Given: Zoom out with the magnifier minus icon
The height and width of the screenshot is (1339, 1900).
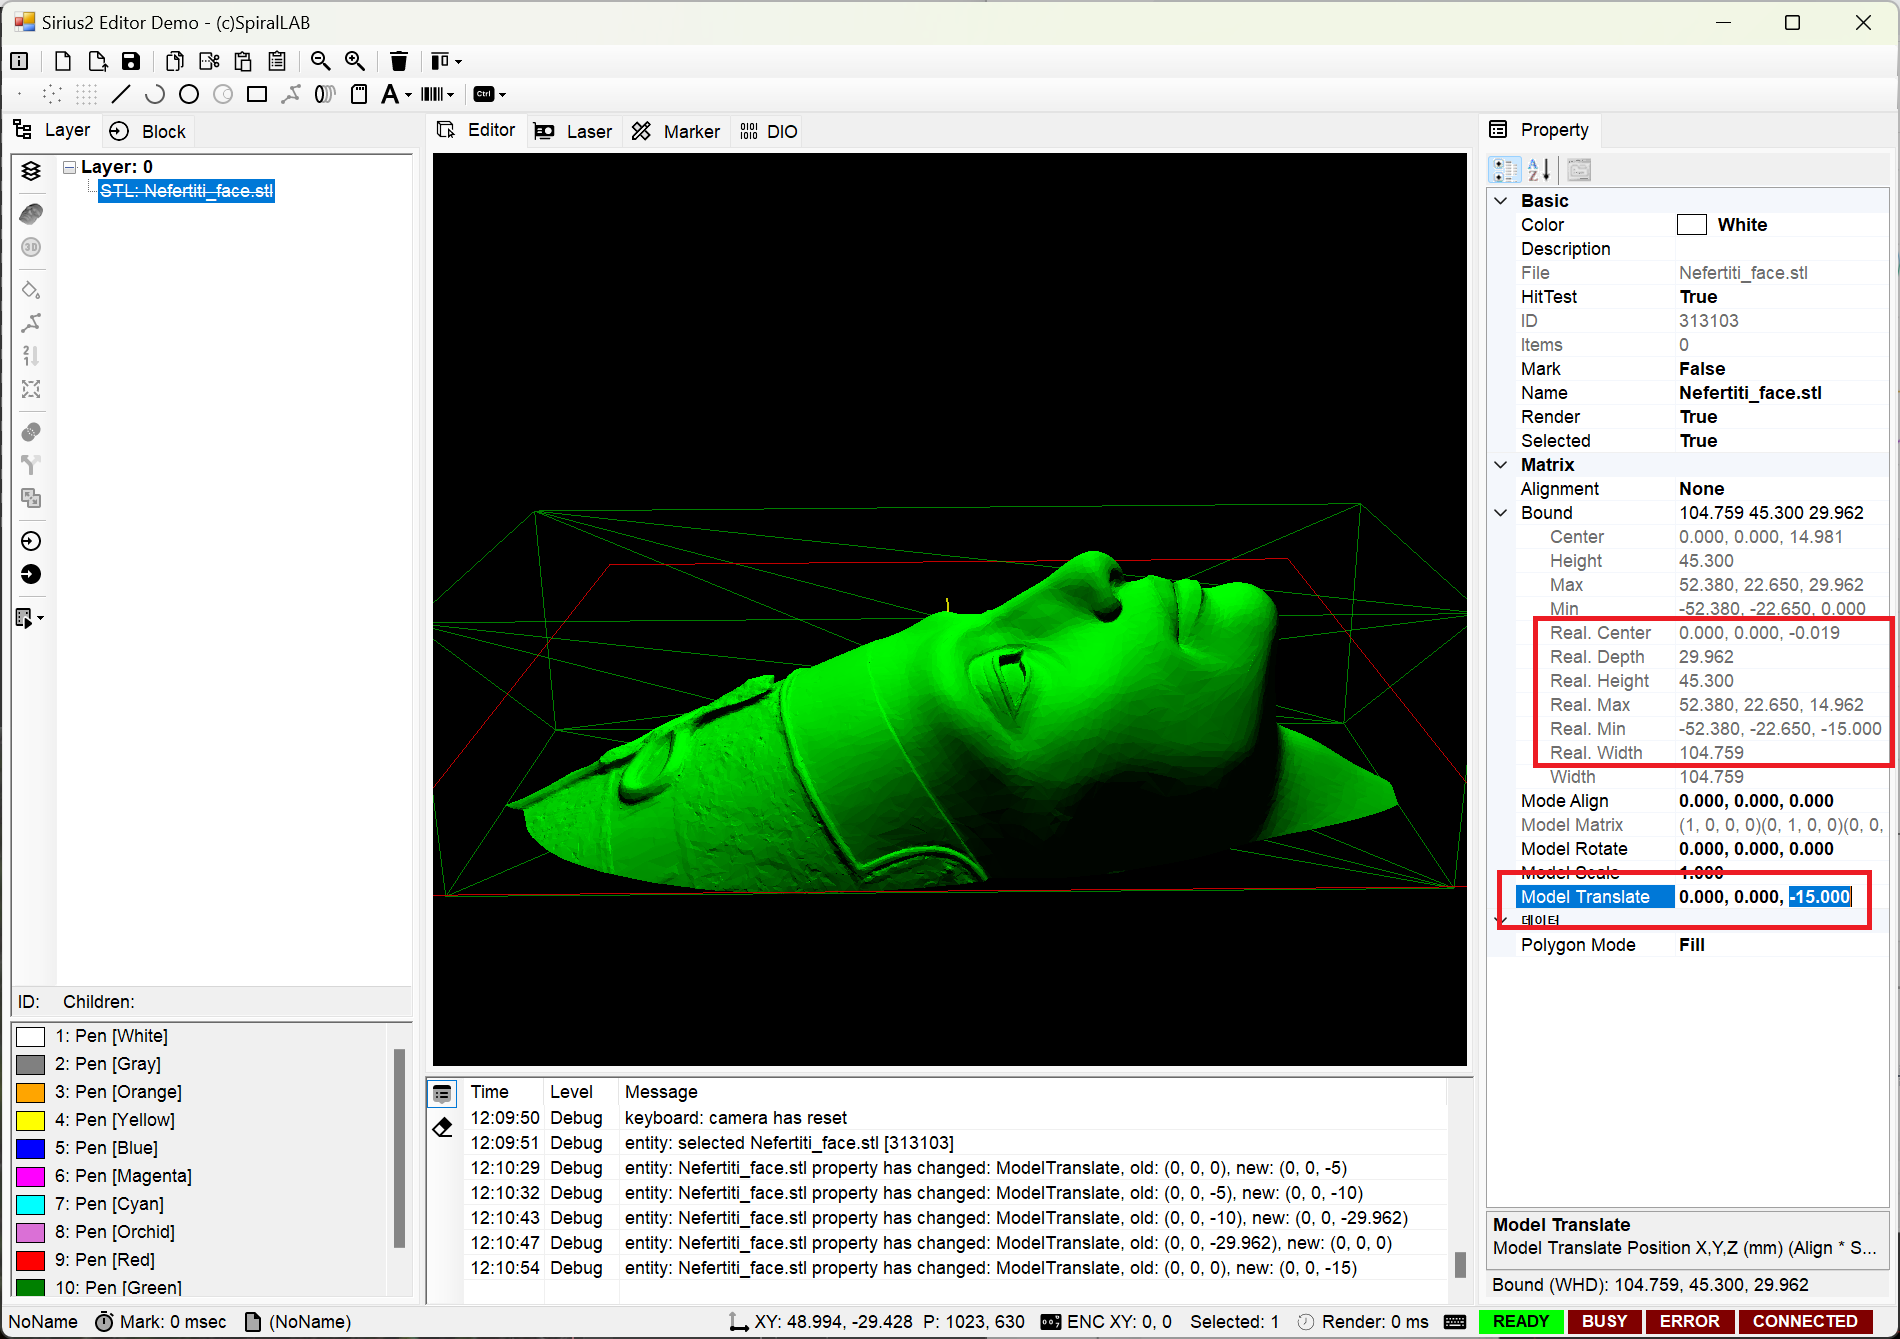Looking at the screenshot, I should point(321,61).
